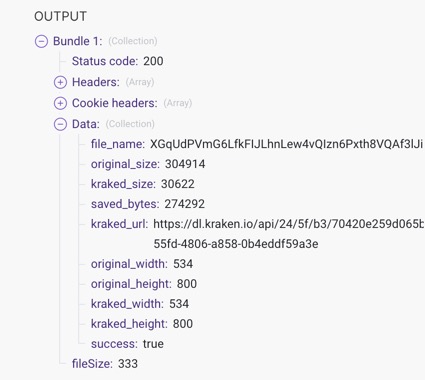Select the fileSize entry
425x380 pixels.
click(x=105, y=364)
